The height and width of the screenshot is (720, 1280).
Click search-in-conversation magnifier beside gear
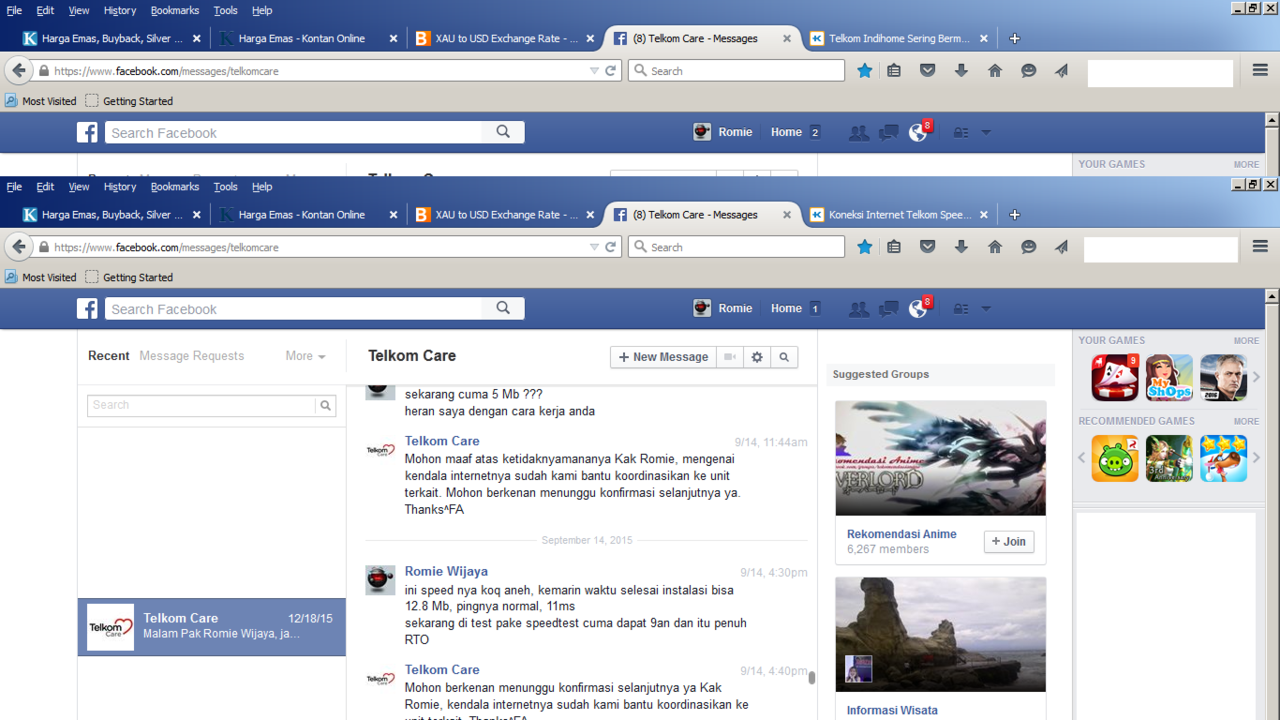coord(784,357)
